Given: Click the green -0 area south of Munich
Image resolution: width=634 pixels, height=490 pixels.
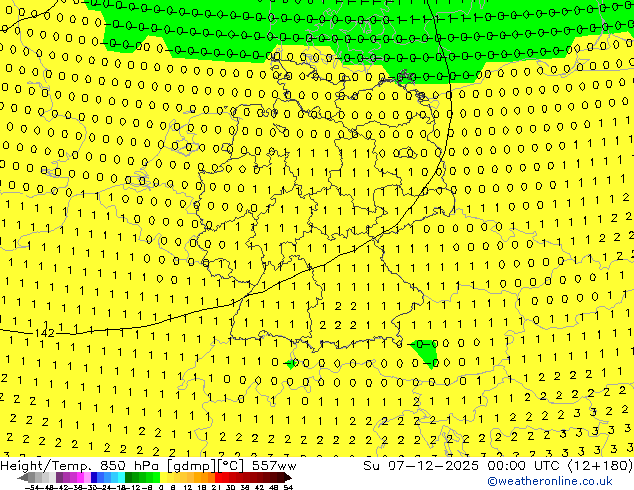Looking at the screenshot, I should click(x=425, y=353).
